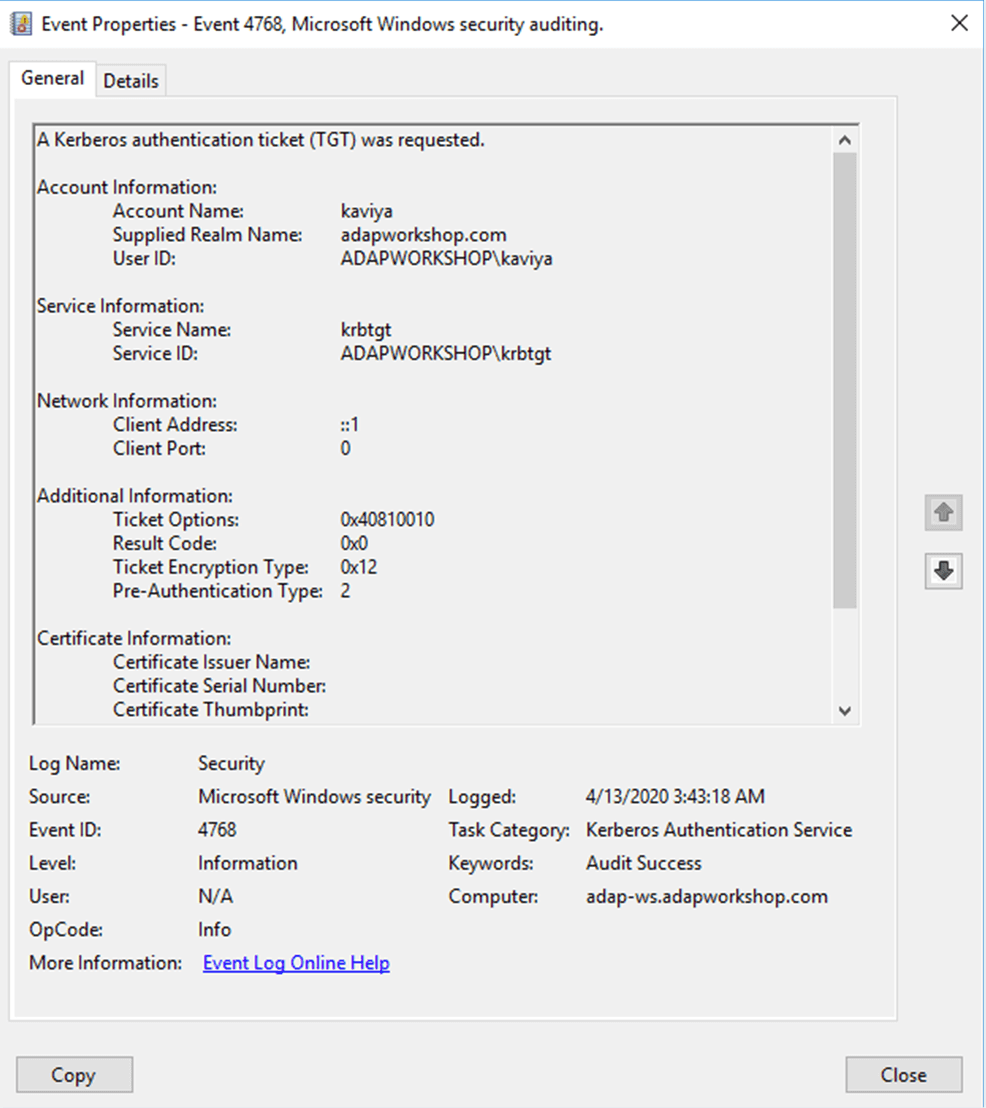Click the Event Properties title bar icon

click(x=20, y=22)
